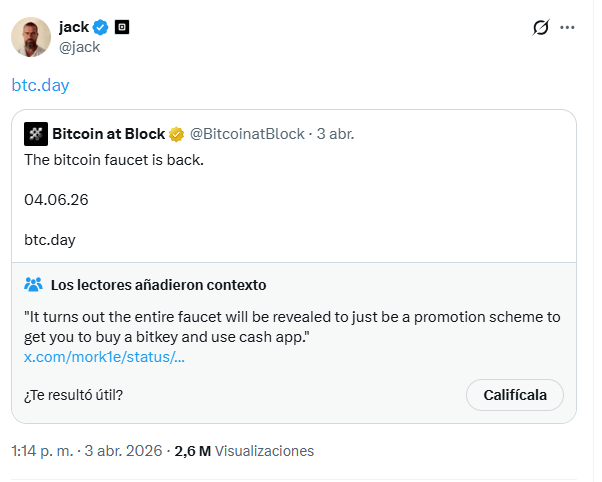The height and width of the screenshot is (482, 602).
Task: Click the Calíficala rate button
Action: [514, 394]
